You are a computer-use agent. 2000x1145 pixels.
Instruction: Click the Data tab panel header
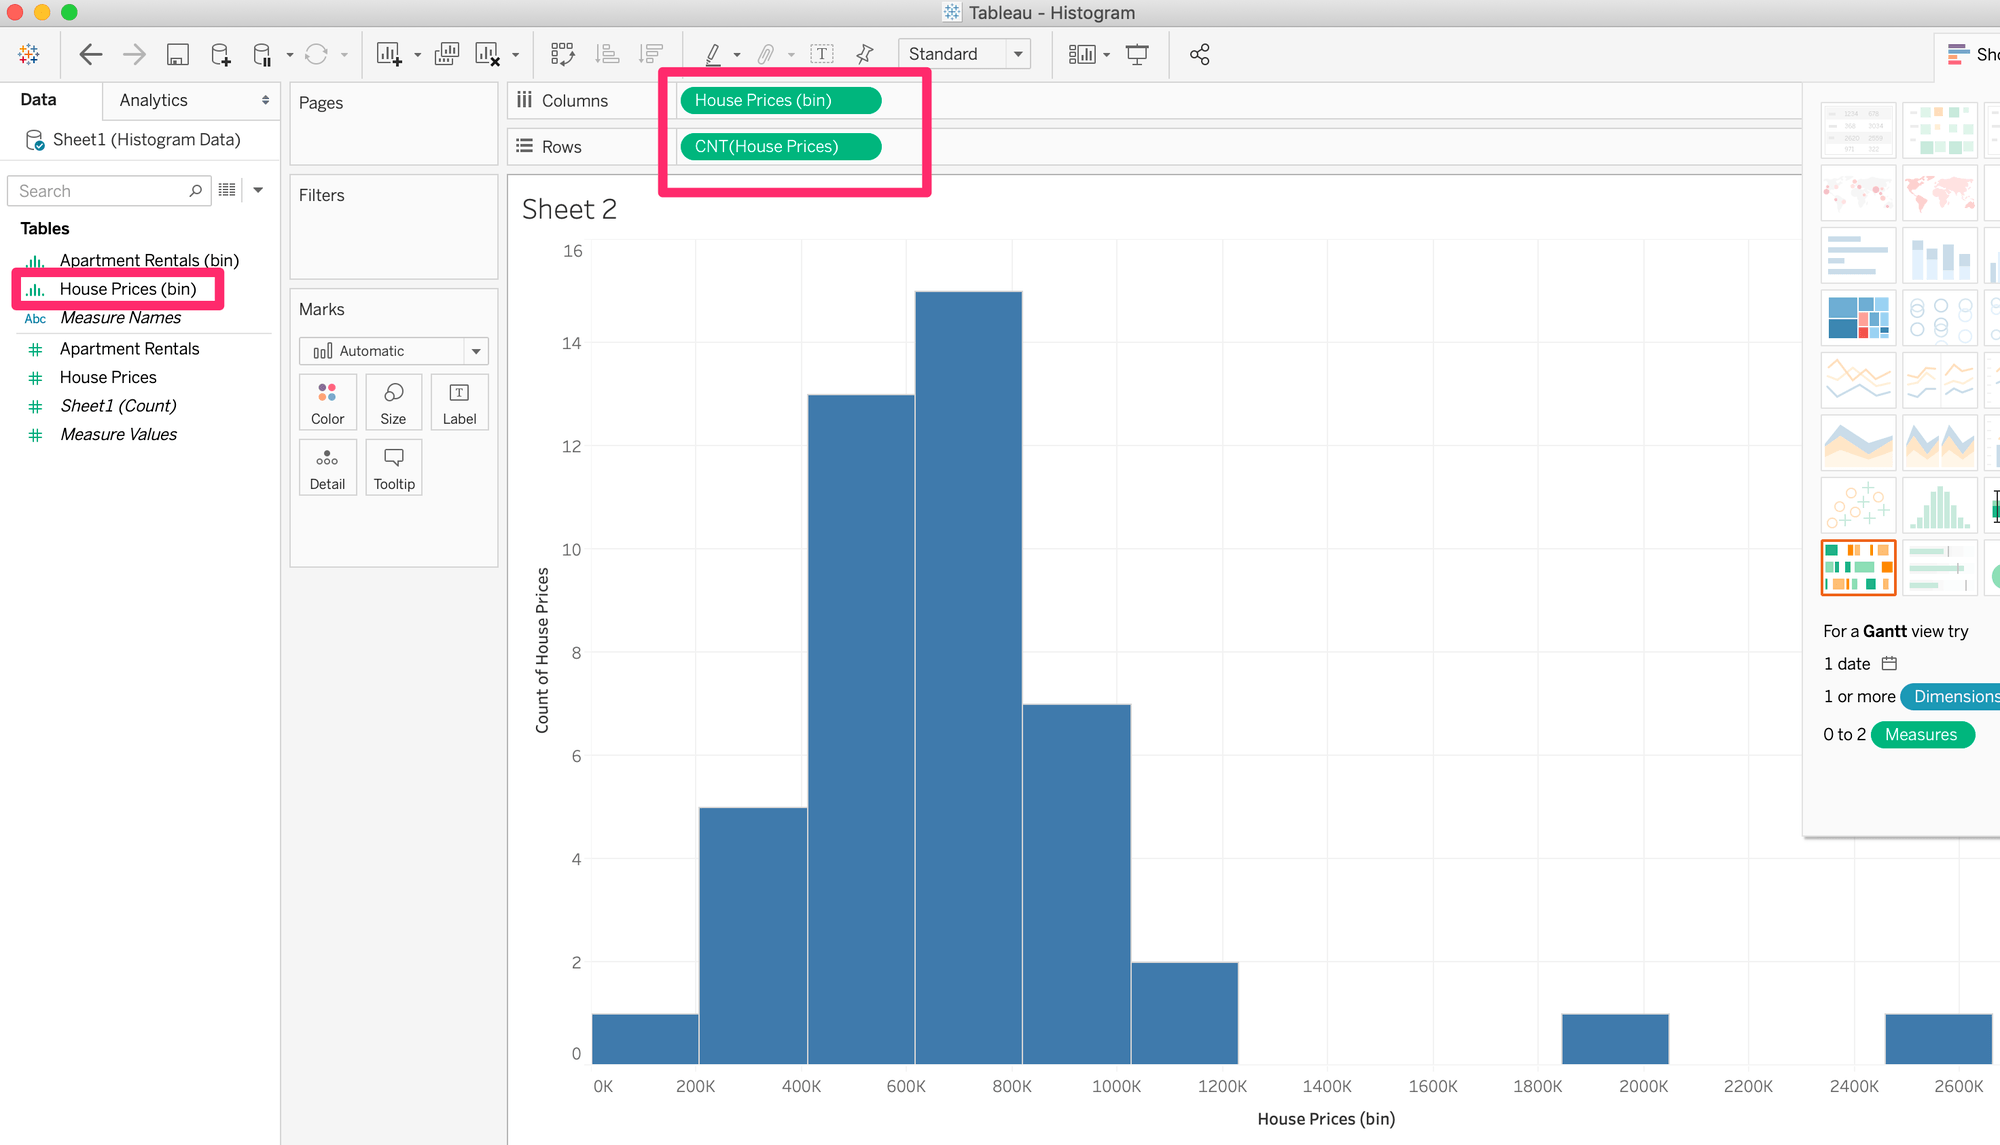pos(40,100)
